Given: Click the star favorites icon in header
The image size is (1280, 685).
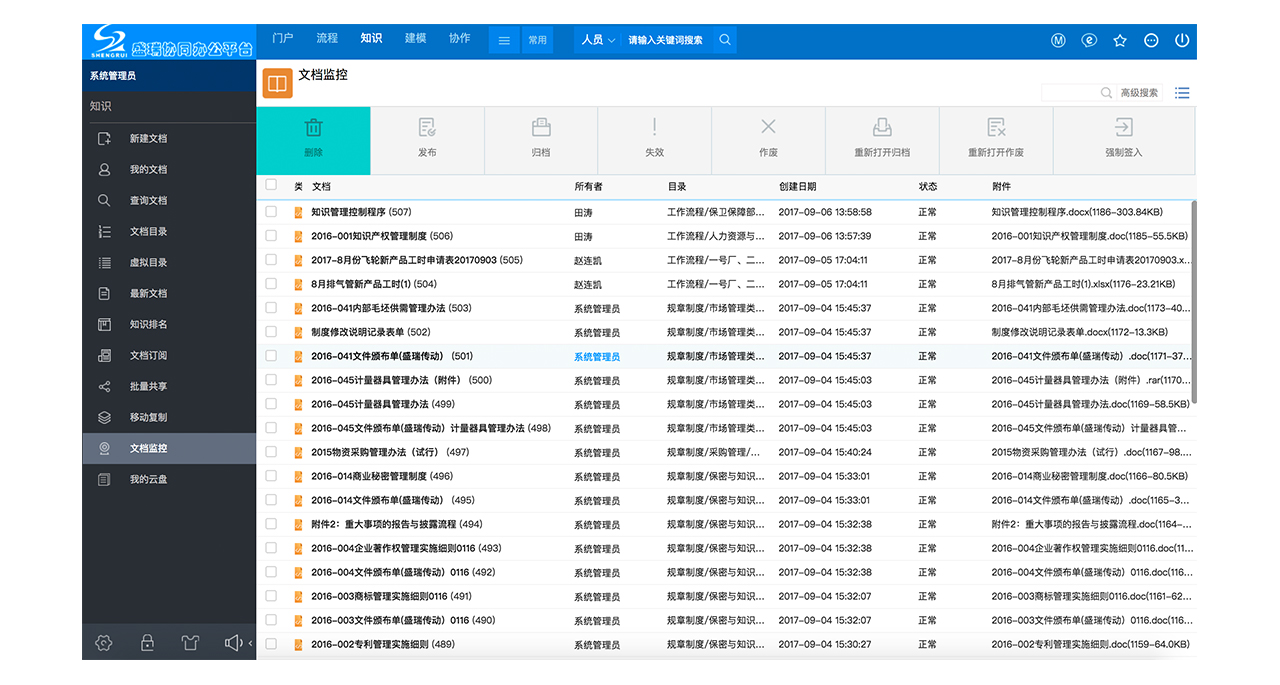Looking at the screenshot, I should [x=1120, y=41].
